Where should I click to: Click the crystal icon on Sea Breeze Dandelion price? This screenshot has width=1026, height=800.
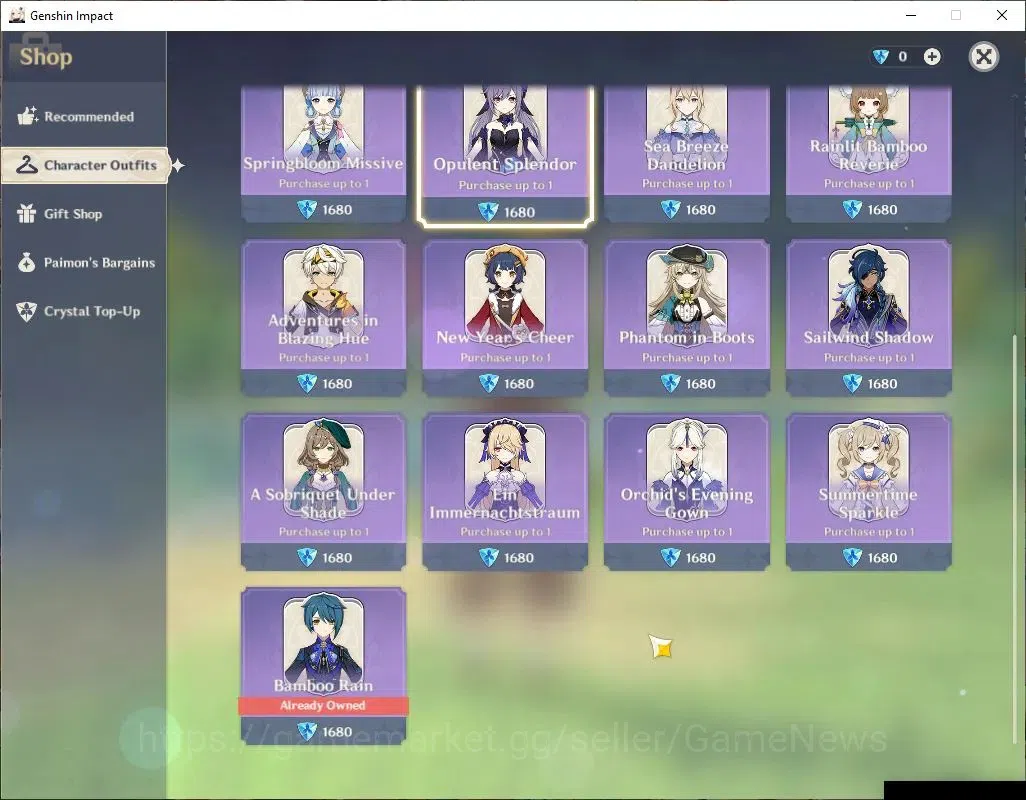pyautogui.click(x=671, y=209)
